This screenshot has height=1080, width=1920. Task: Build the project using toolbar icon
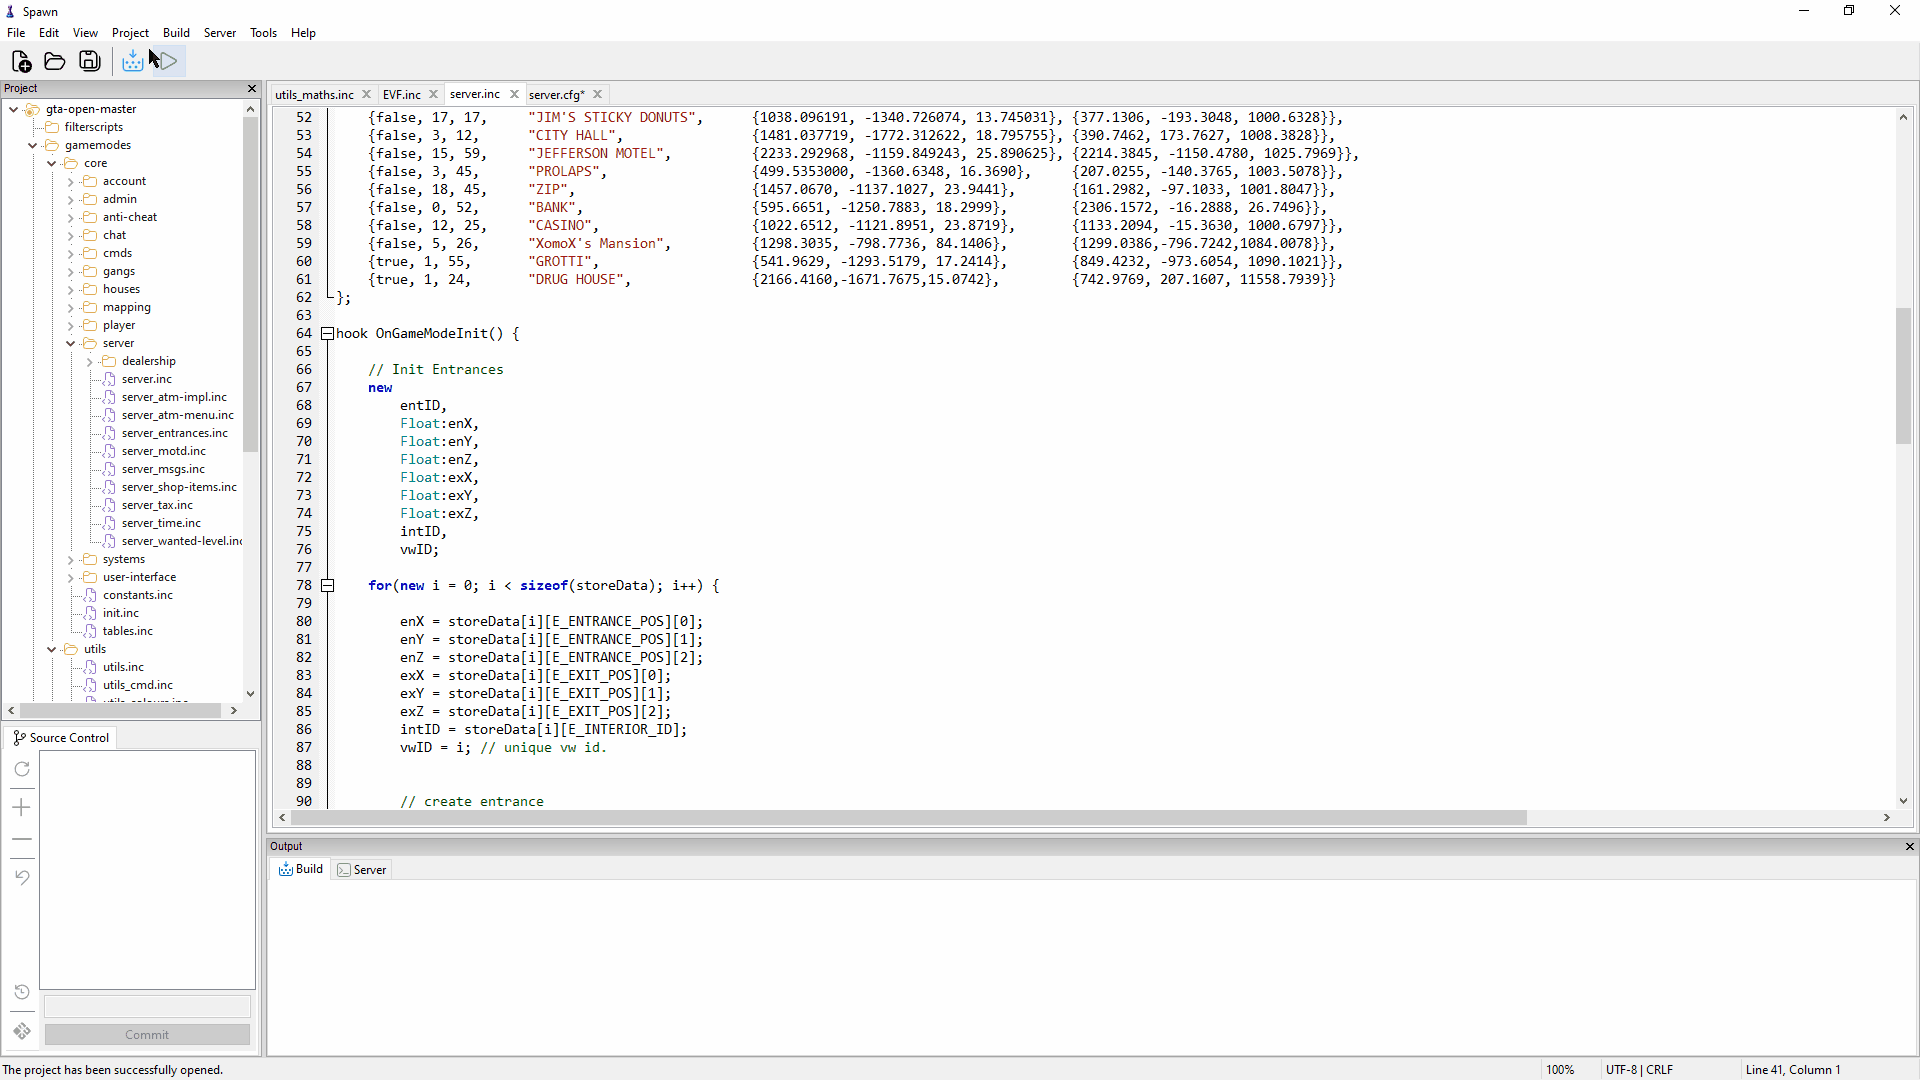coord(133,62)
